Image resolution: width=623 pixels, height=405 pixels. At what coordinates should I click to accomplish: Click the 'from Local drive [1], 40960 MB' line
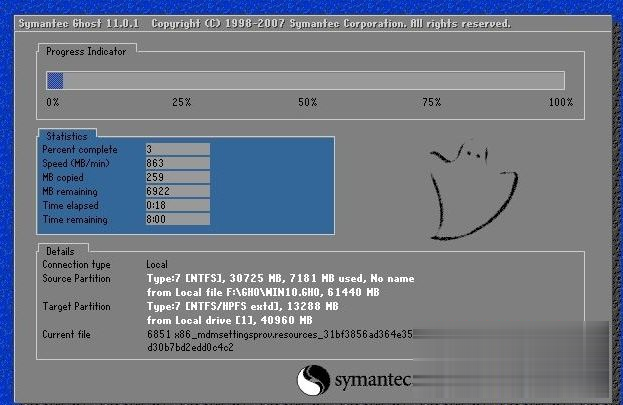[x=230, y=320]
